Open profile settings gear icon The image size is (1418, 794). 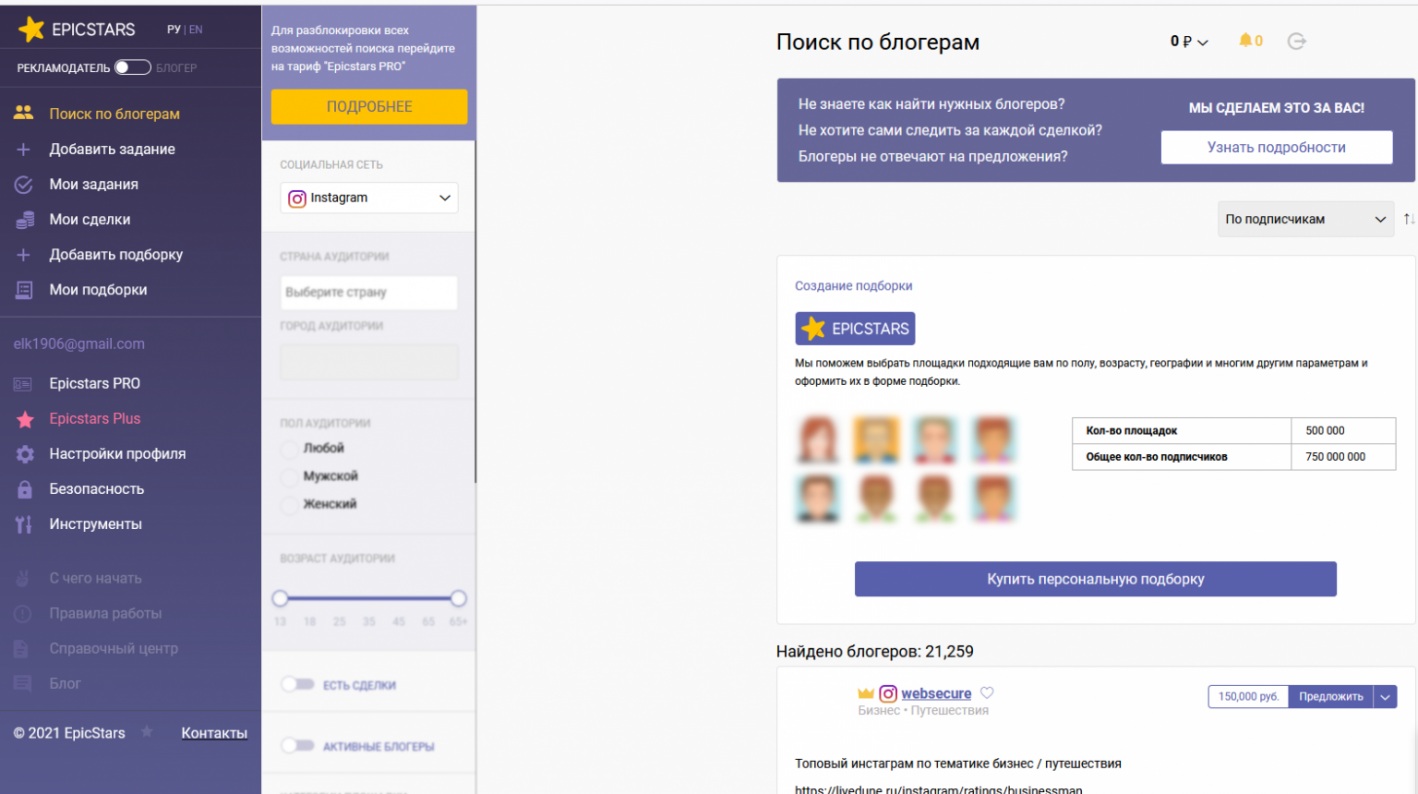(25, 454)
